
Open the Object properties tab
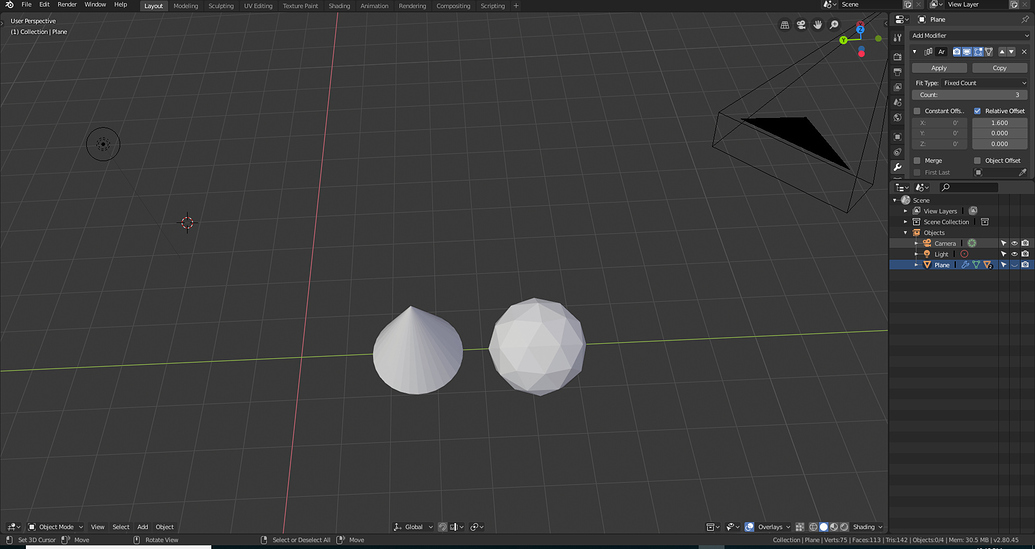pyautogui.click(x=897, y=137)
